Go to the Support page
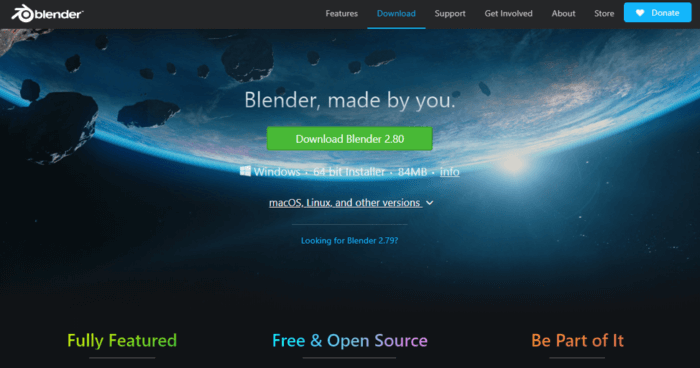 [450, 13]
